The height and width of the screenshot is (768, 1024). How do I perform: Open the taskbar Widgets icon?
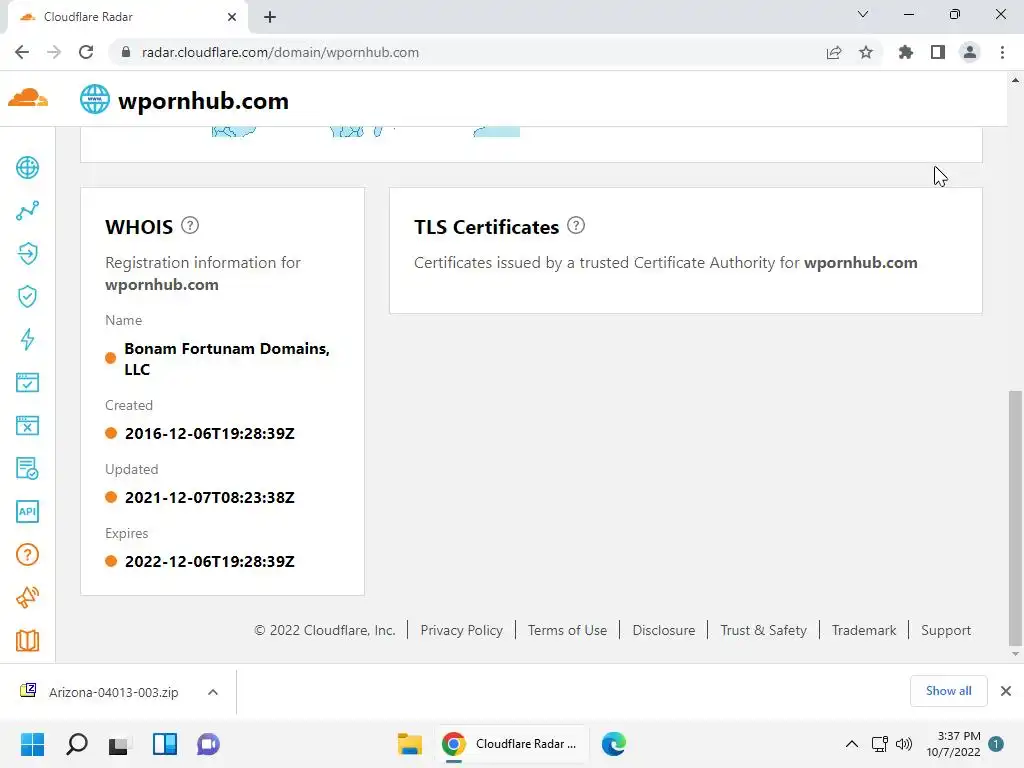pos(165,744)
